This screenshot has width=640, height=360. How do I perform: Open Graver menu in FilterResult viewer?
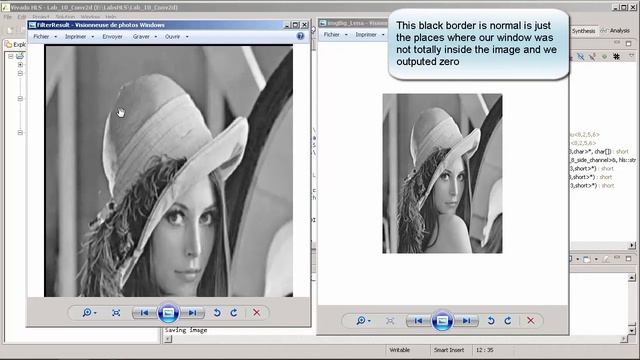tap(144, 36)
